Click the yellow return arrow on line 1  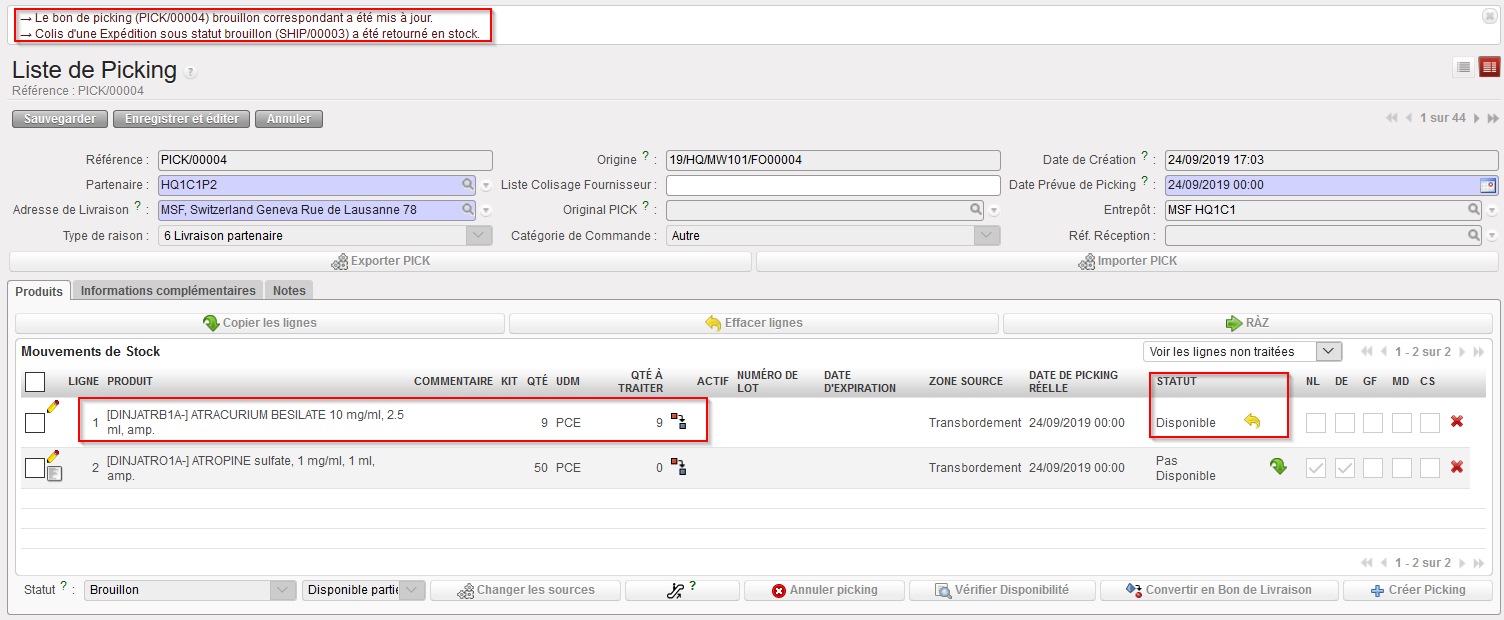point(1252,422)
